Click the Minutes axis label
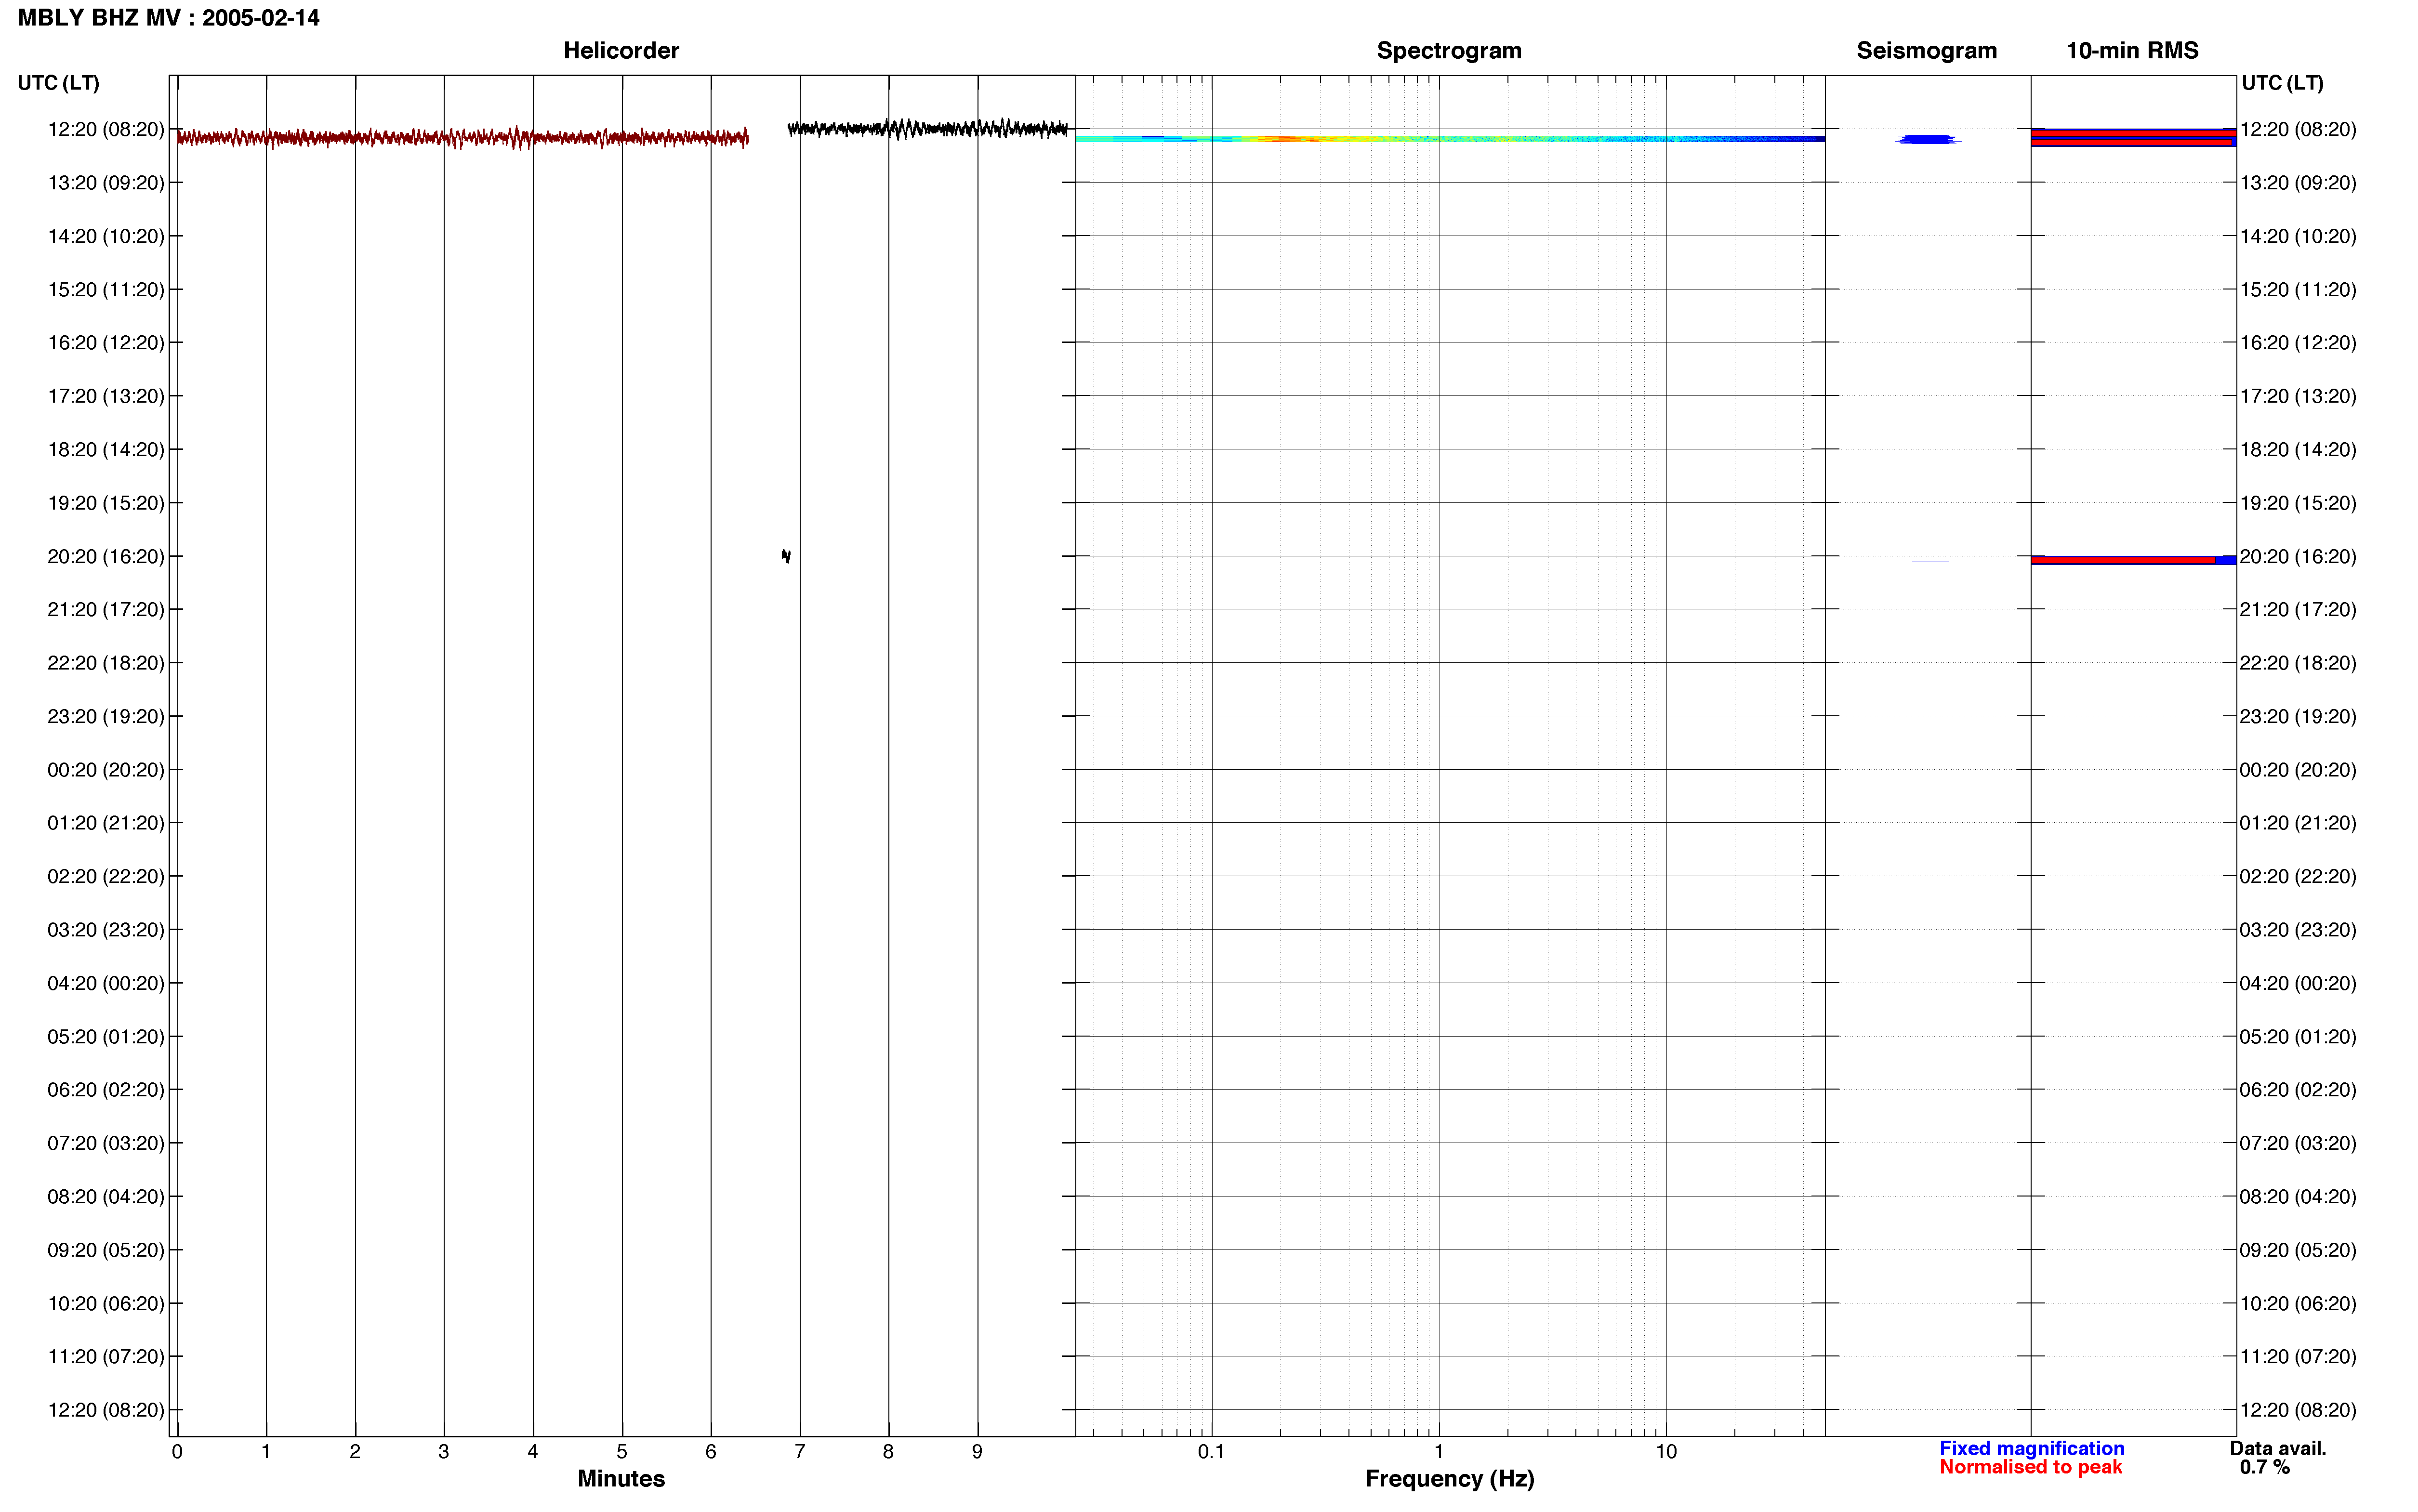This screenshot has width=2418, height=1512. point(621,1478)
